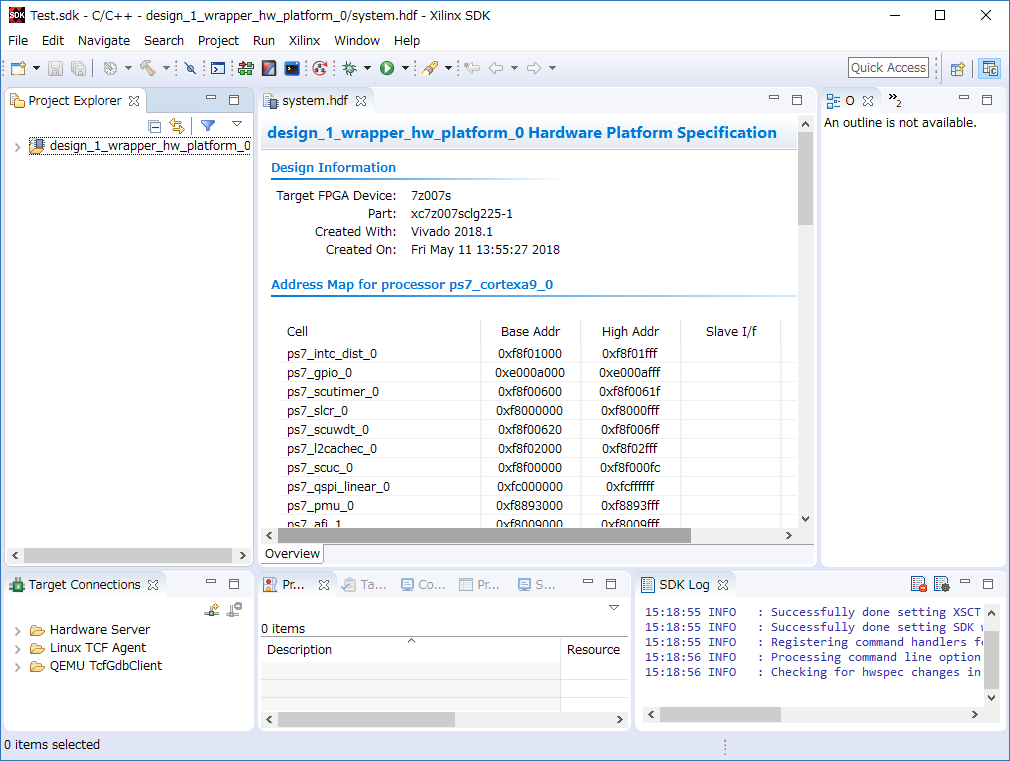Image resolution: width=1010 pixels, height=761 pixels.
Task: Click the SDK Log settings icon
Action: coord(941,584)
